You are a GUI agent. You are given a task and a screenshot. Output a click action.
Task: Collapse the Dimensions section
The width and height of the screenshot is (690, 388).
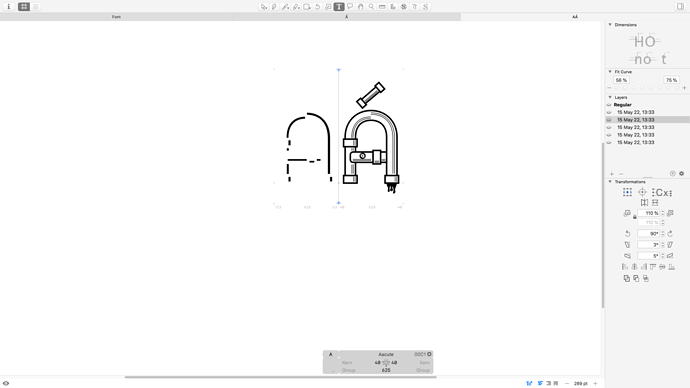coord(610,25)
